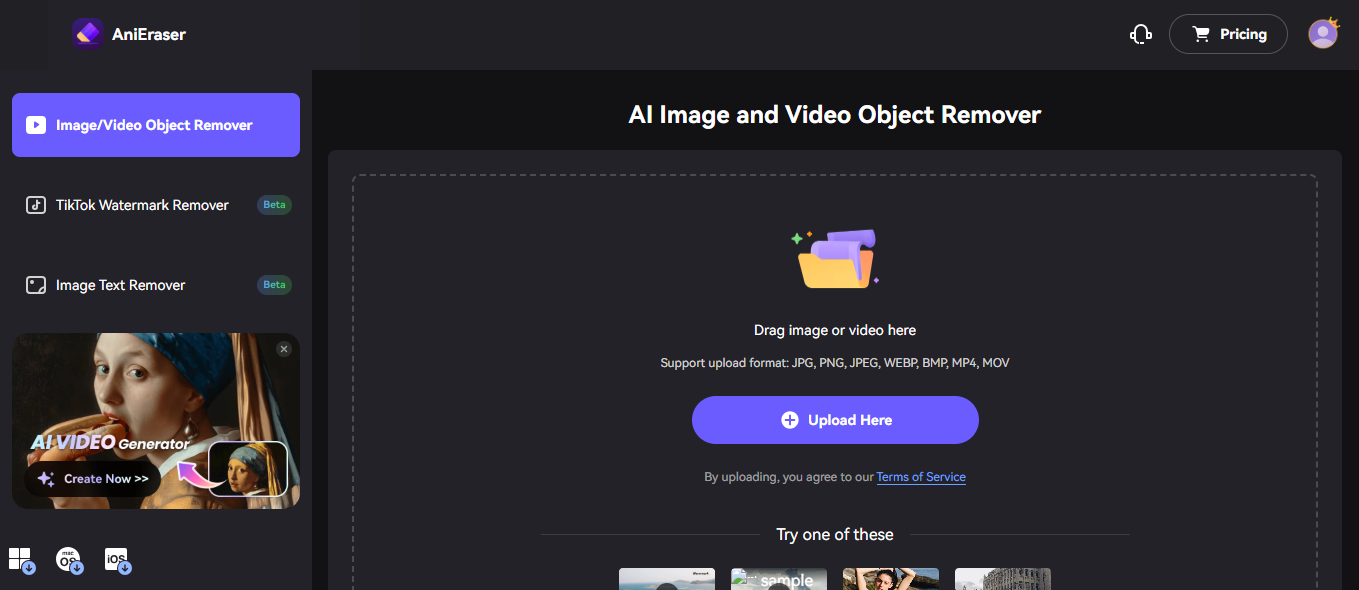
Task: Choose the building sample thumbnail
Action: click(x=1002, y=580)
